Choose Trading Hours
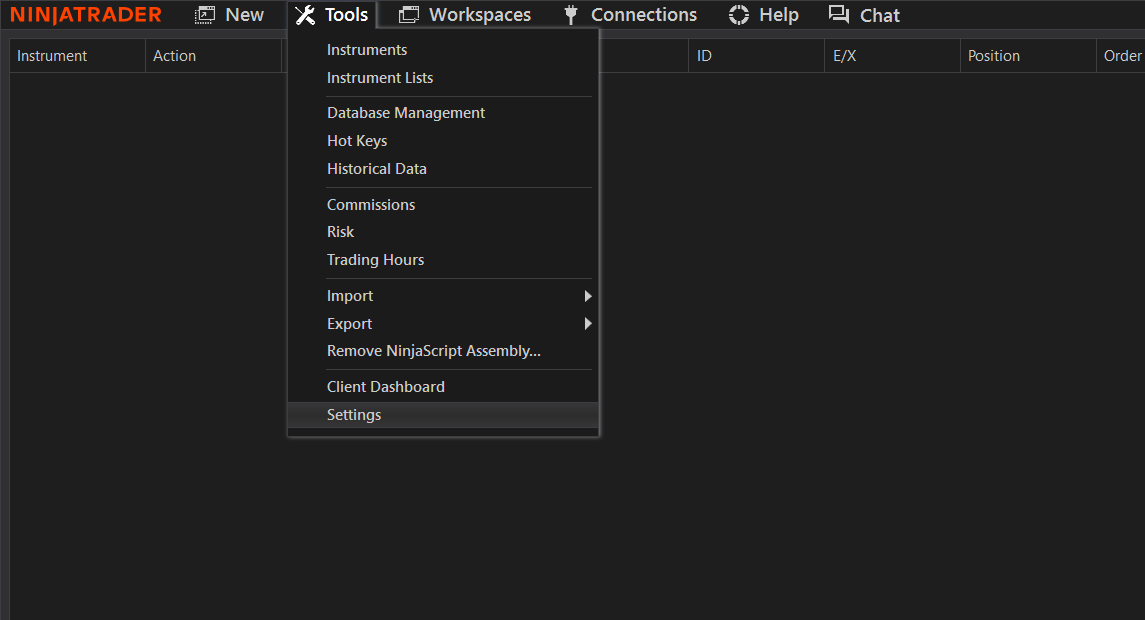Screen dimensions: 1145x620 (375, 260)
